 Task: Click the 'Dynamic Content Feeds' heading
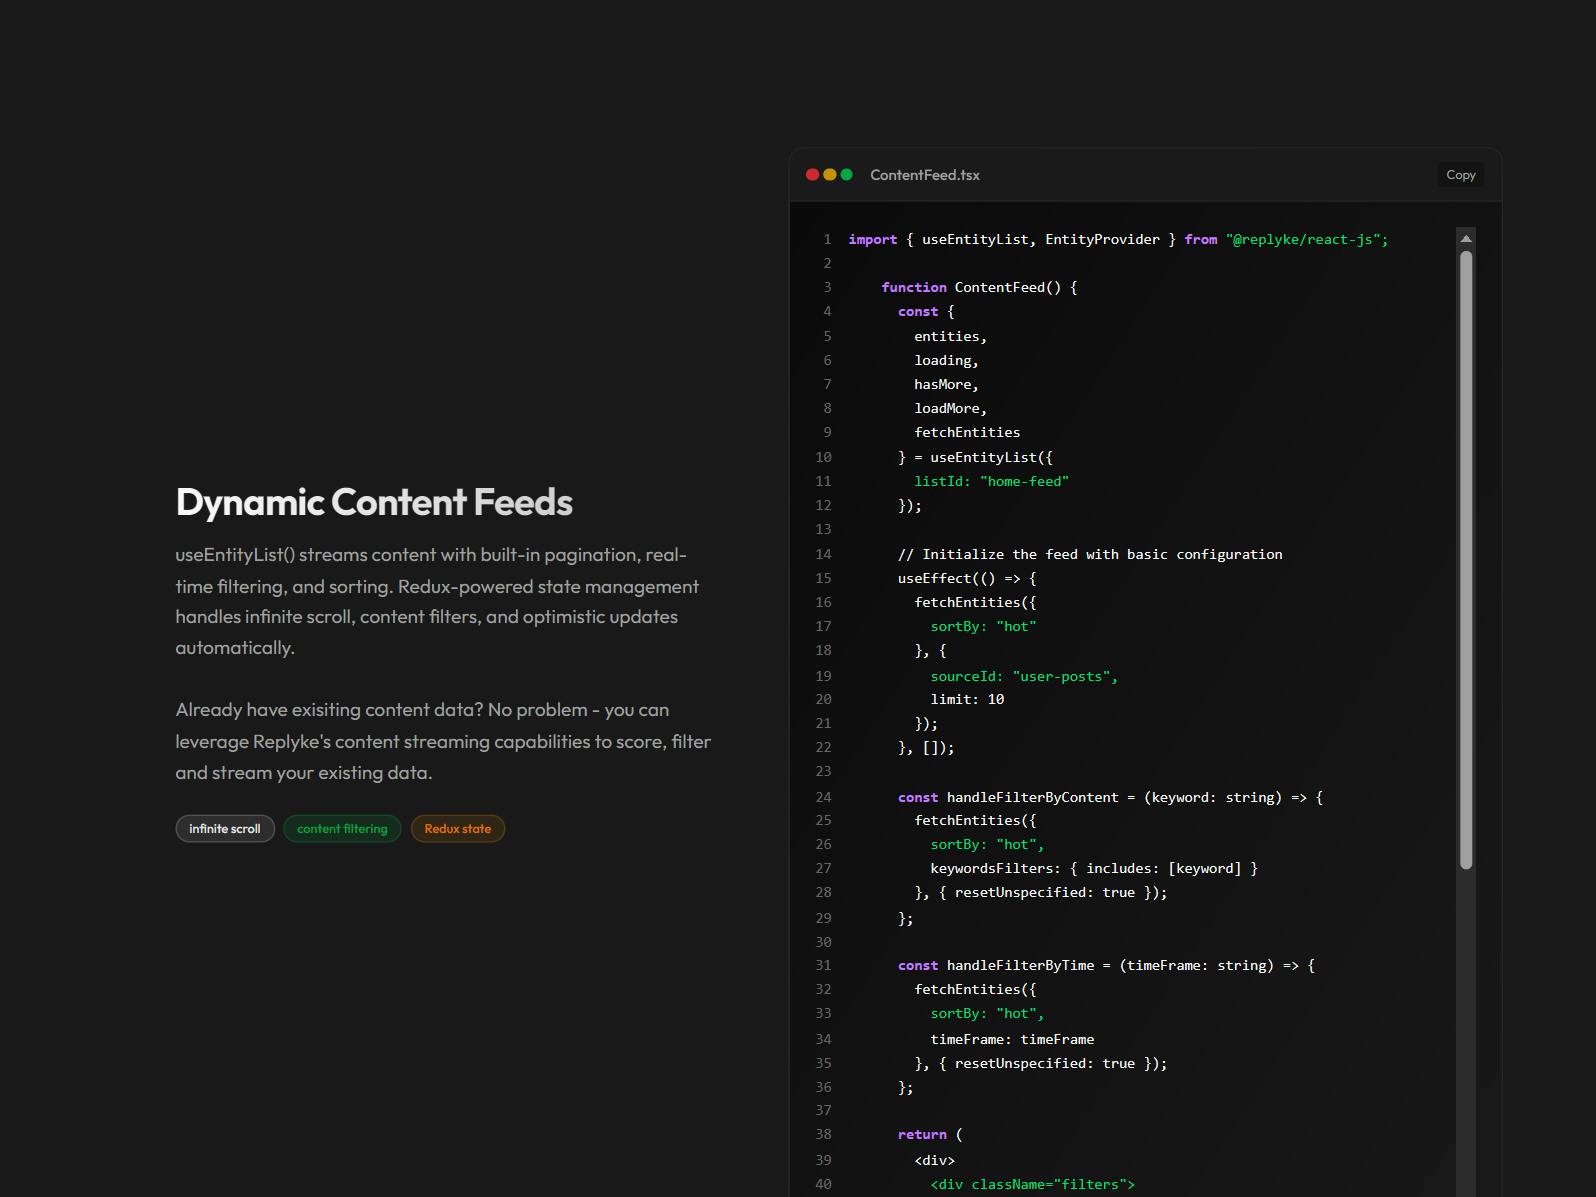point(374,502)
